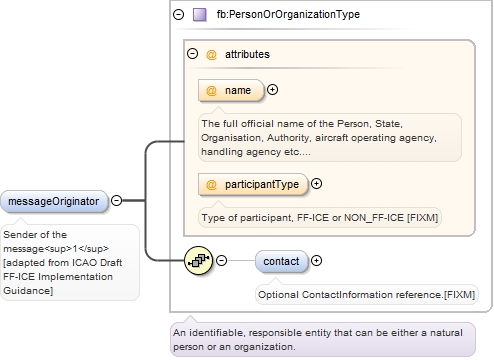This screenshot has width=494, height=360.
Task: Collapse the messageOriginator minus toggle
Action: point(116,201)
